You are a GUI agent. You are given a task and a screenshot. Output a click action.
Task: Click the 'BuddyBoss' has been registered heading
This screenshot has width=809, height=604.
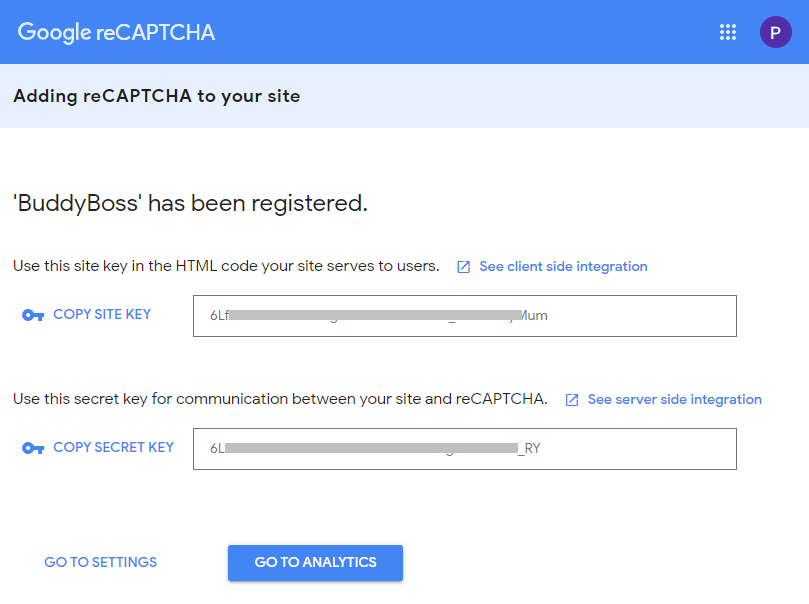tap(190, 204)
